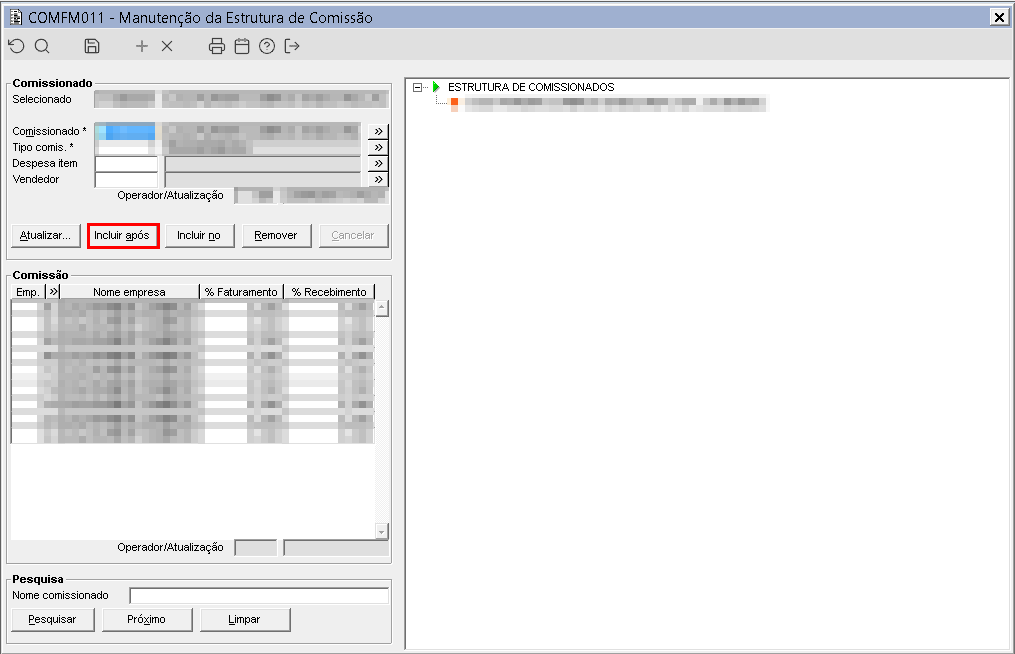Select the Nome empresa column header
This screenshot has width=1015, height=654.
pos(129,292)
